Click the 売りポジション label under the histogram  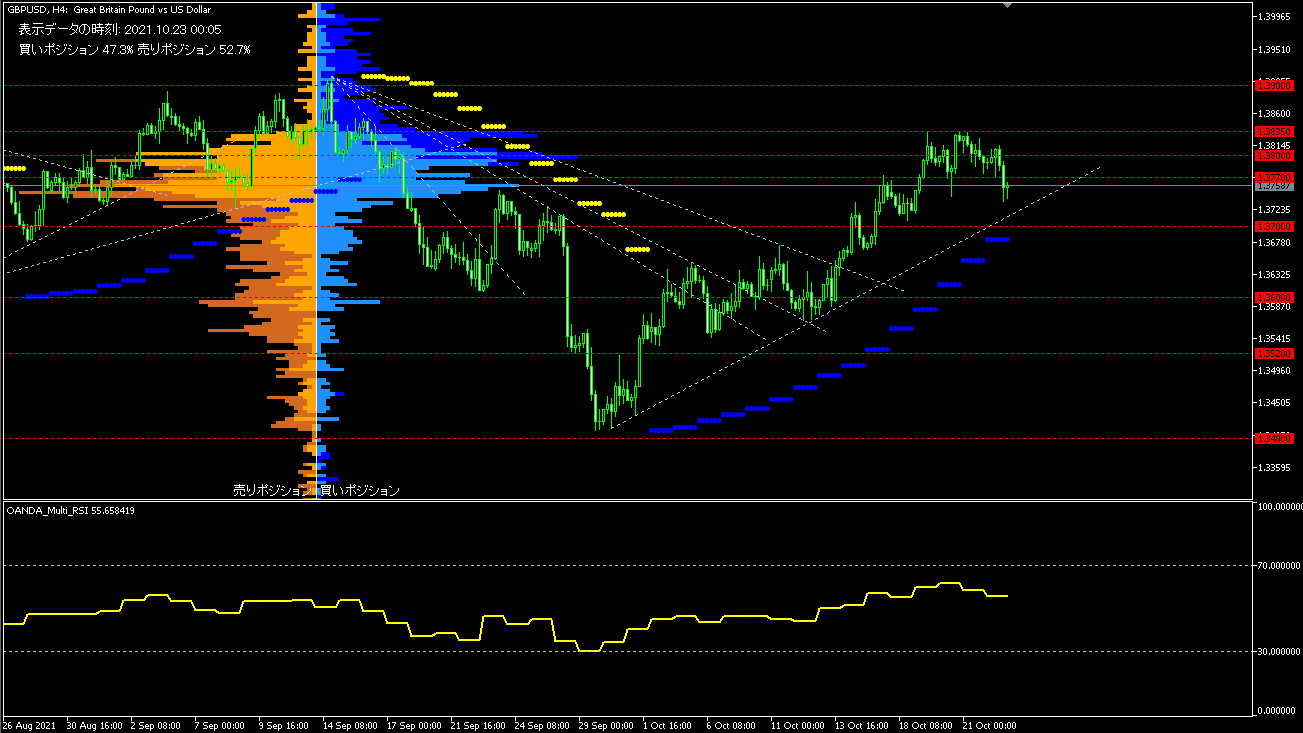click(x=273, y=490)
